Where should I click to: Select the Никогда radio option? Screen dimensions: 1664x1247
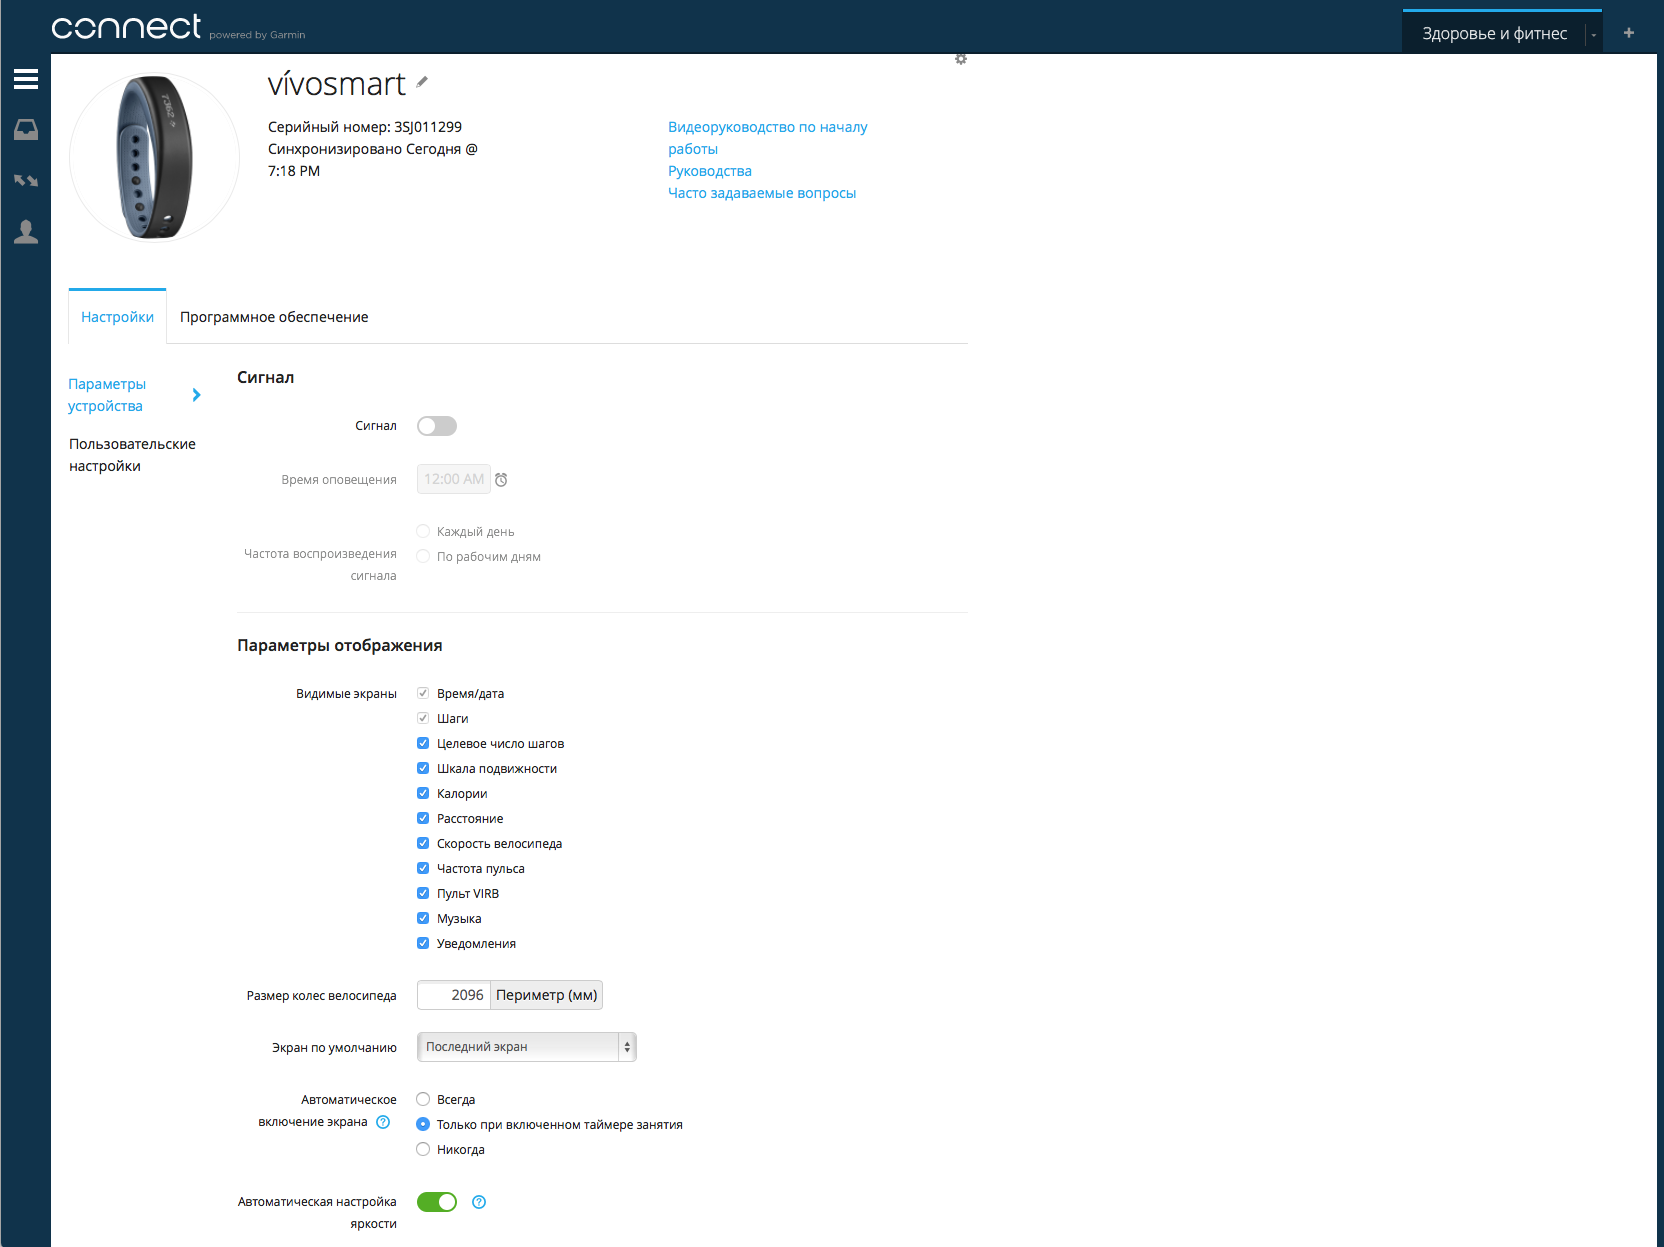coord(423,1149)
